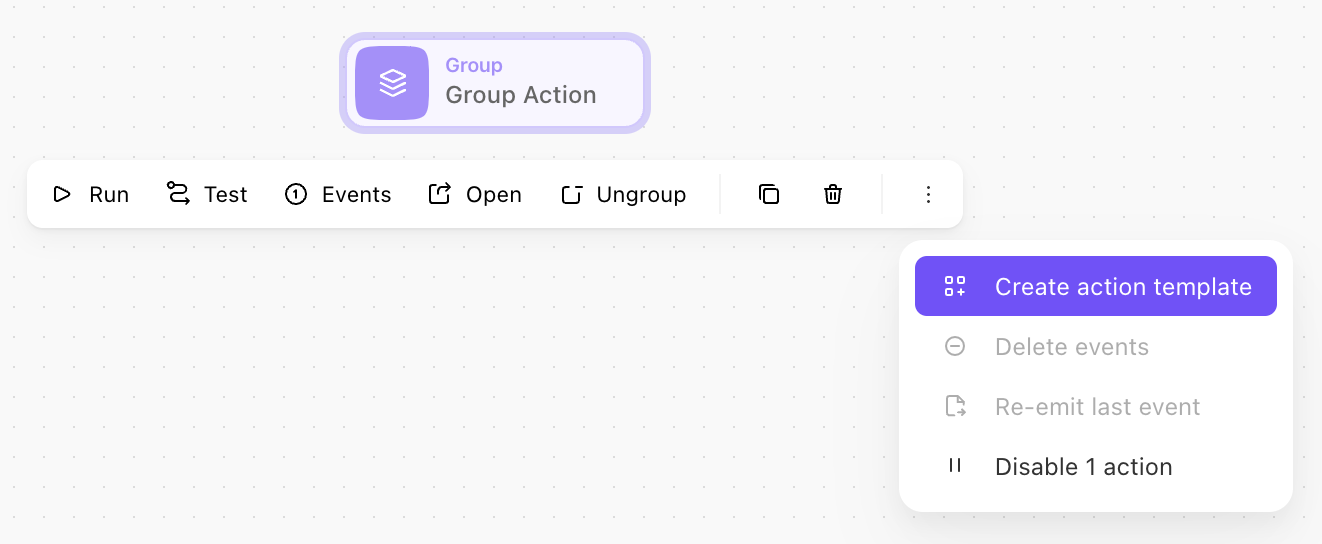Click the grid-plus icon beside Create action template

[955, 286]
